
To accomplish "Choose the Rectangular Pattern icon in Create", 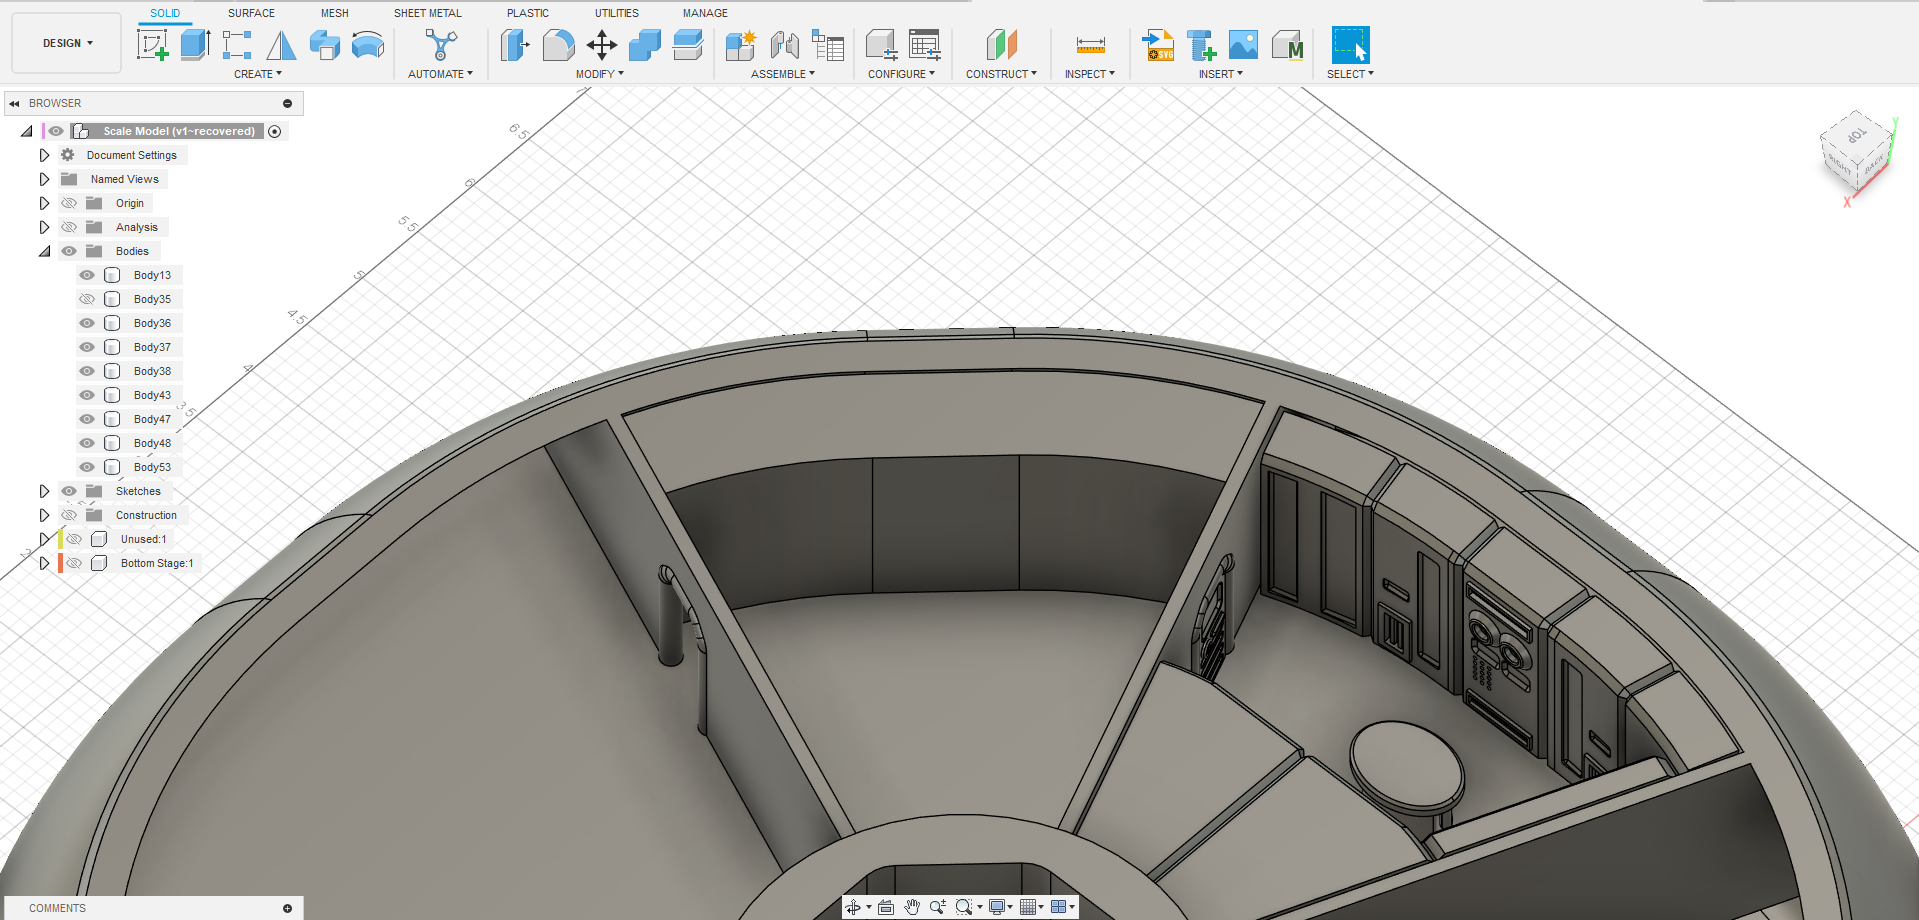I will (x=237, y=44).
